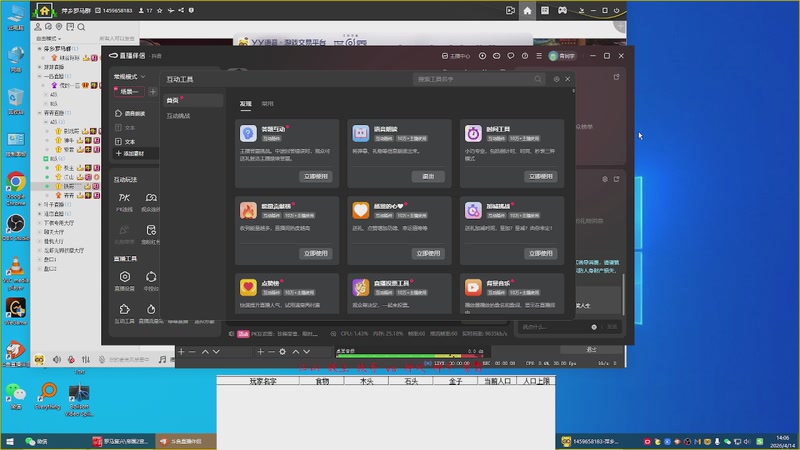Image resolution: width=800 pixels, height=450 pixels.
Task: Open the Everything search desktop icon
Action: 48,396
